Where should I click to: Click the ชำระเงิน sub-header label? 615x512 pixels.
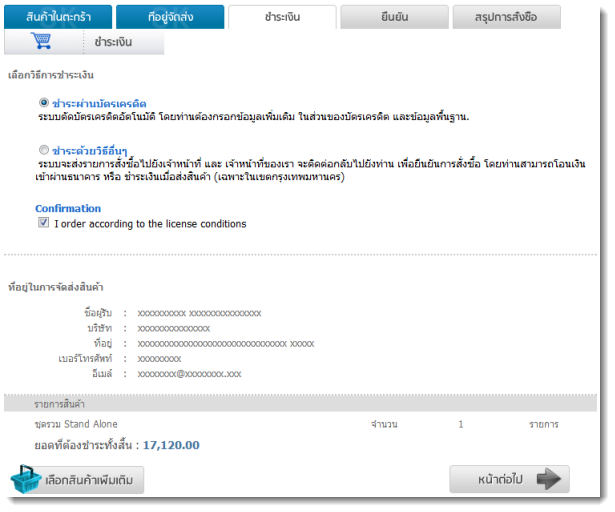point(113,42)
